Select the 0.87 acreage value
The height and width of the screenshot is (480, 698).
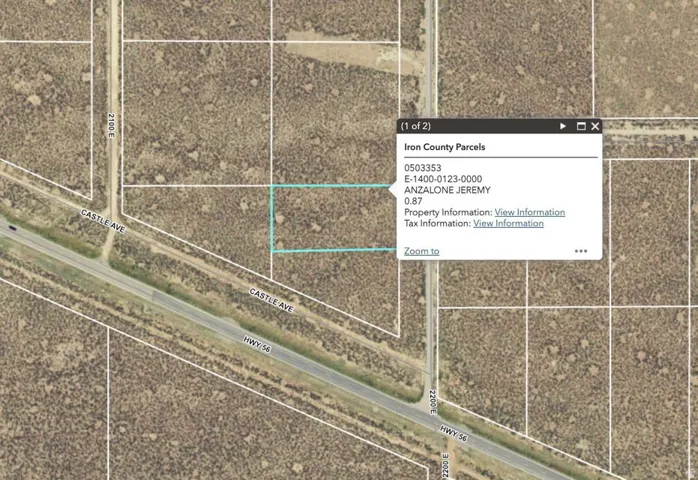(x=413, y=201)
